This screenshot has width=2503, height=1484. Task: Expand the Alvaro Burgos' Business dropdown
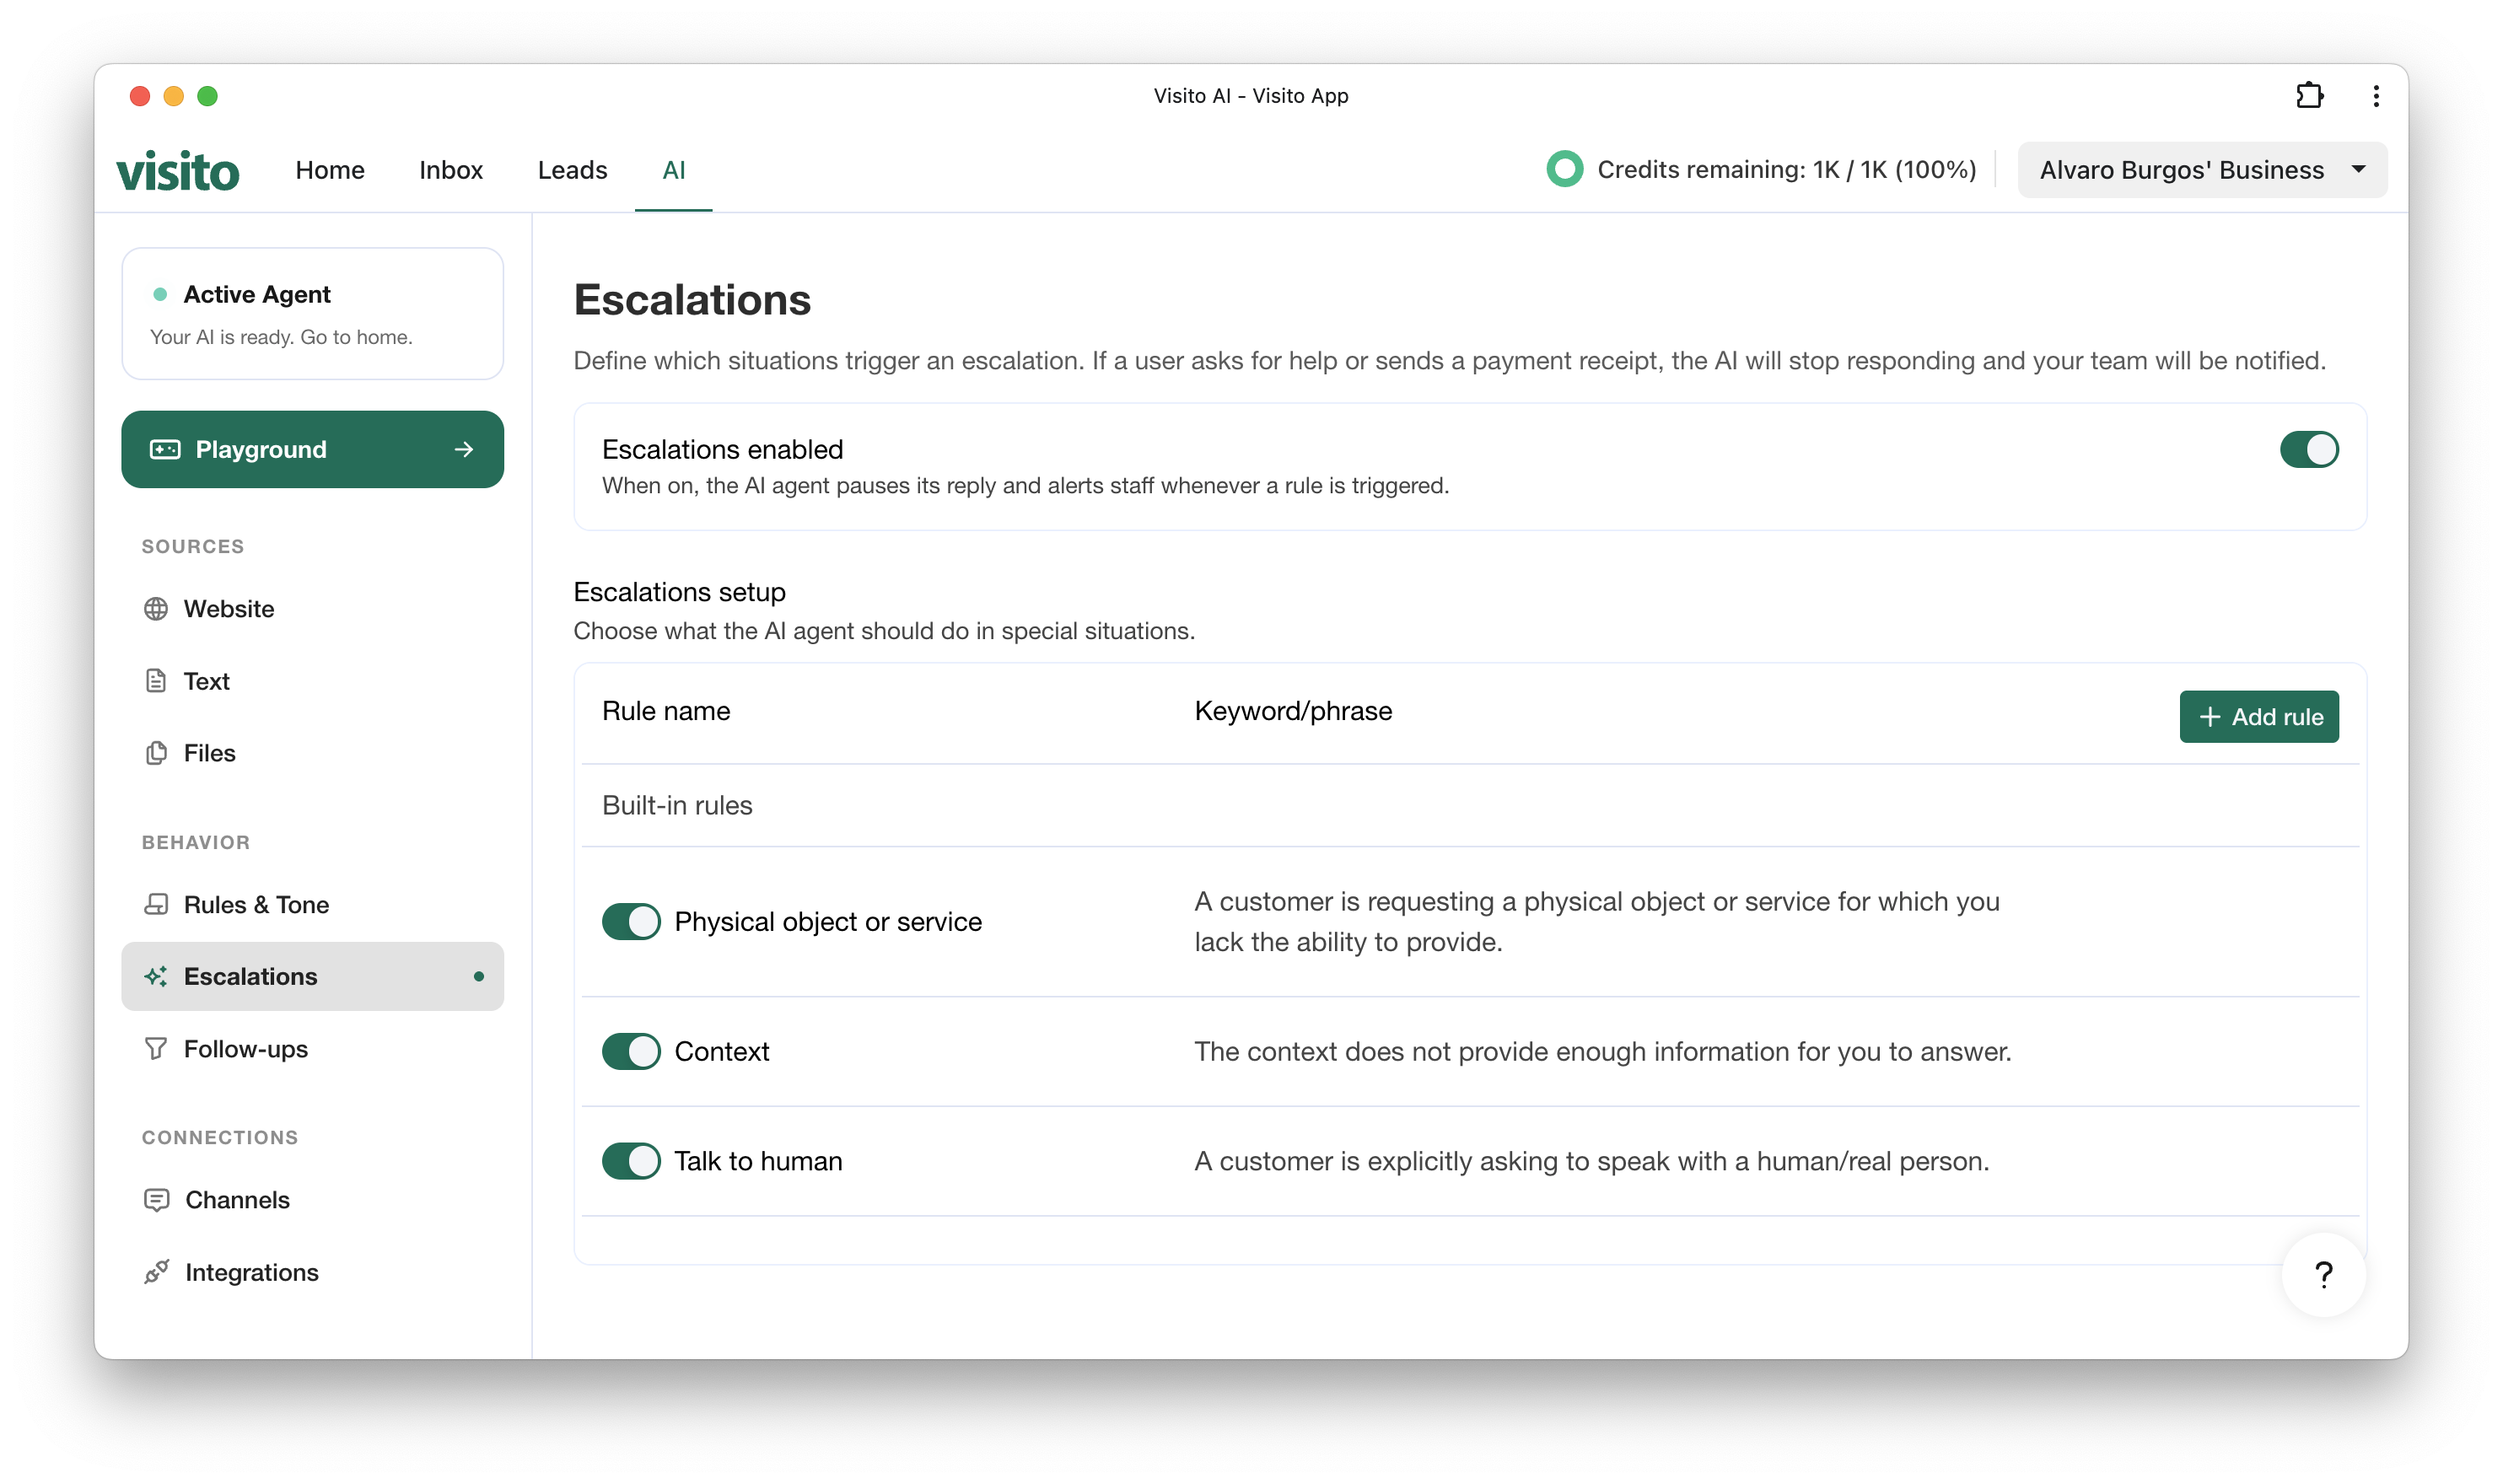coord(2201,170)
